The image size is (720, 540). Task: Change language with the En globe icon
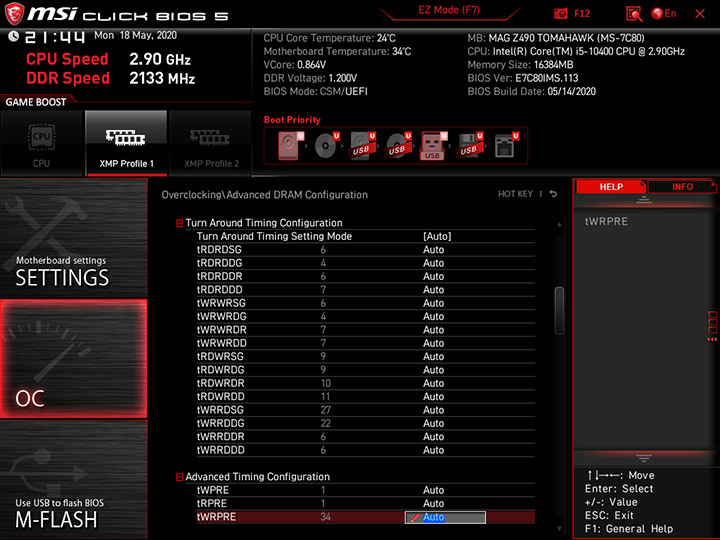[664, 13]
